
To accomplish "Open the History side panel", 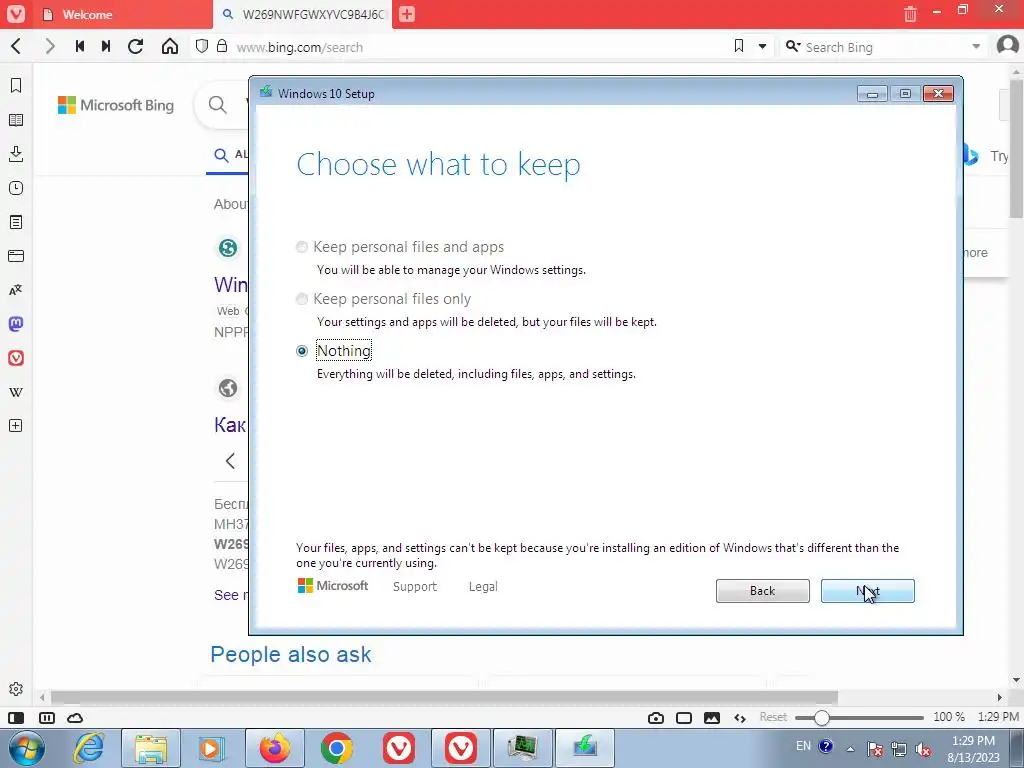I will [x=16, y=188].
